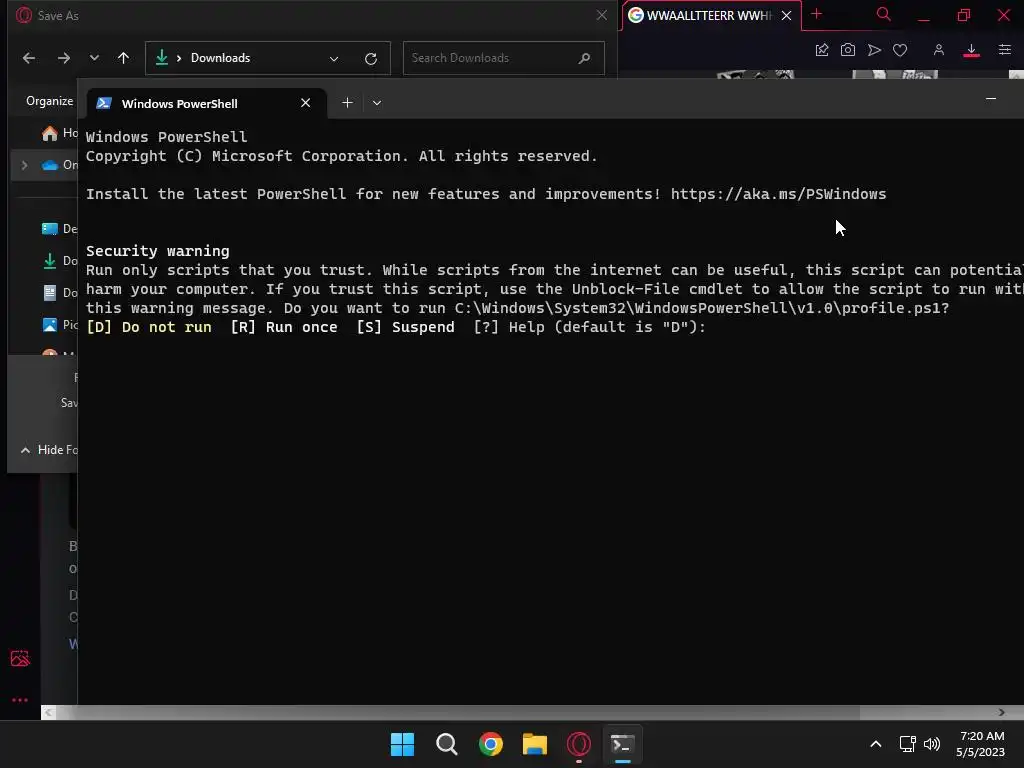Refresh the Downloads folder view
This screenshot has width=1024, height=768.
click(x=371, y=59)
